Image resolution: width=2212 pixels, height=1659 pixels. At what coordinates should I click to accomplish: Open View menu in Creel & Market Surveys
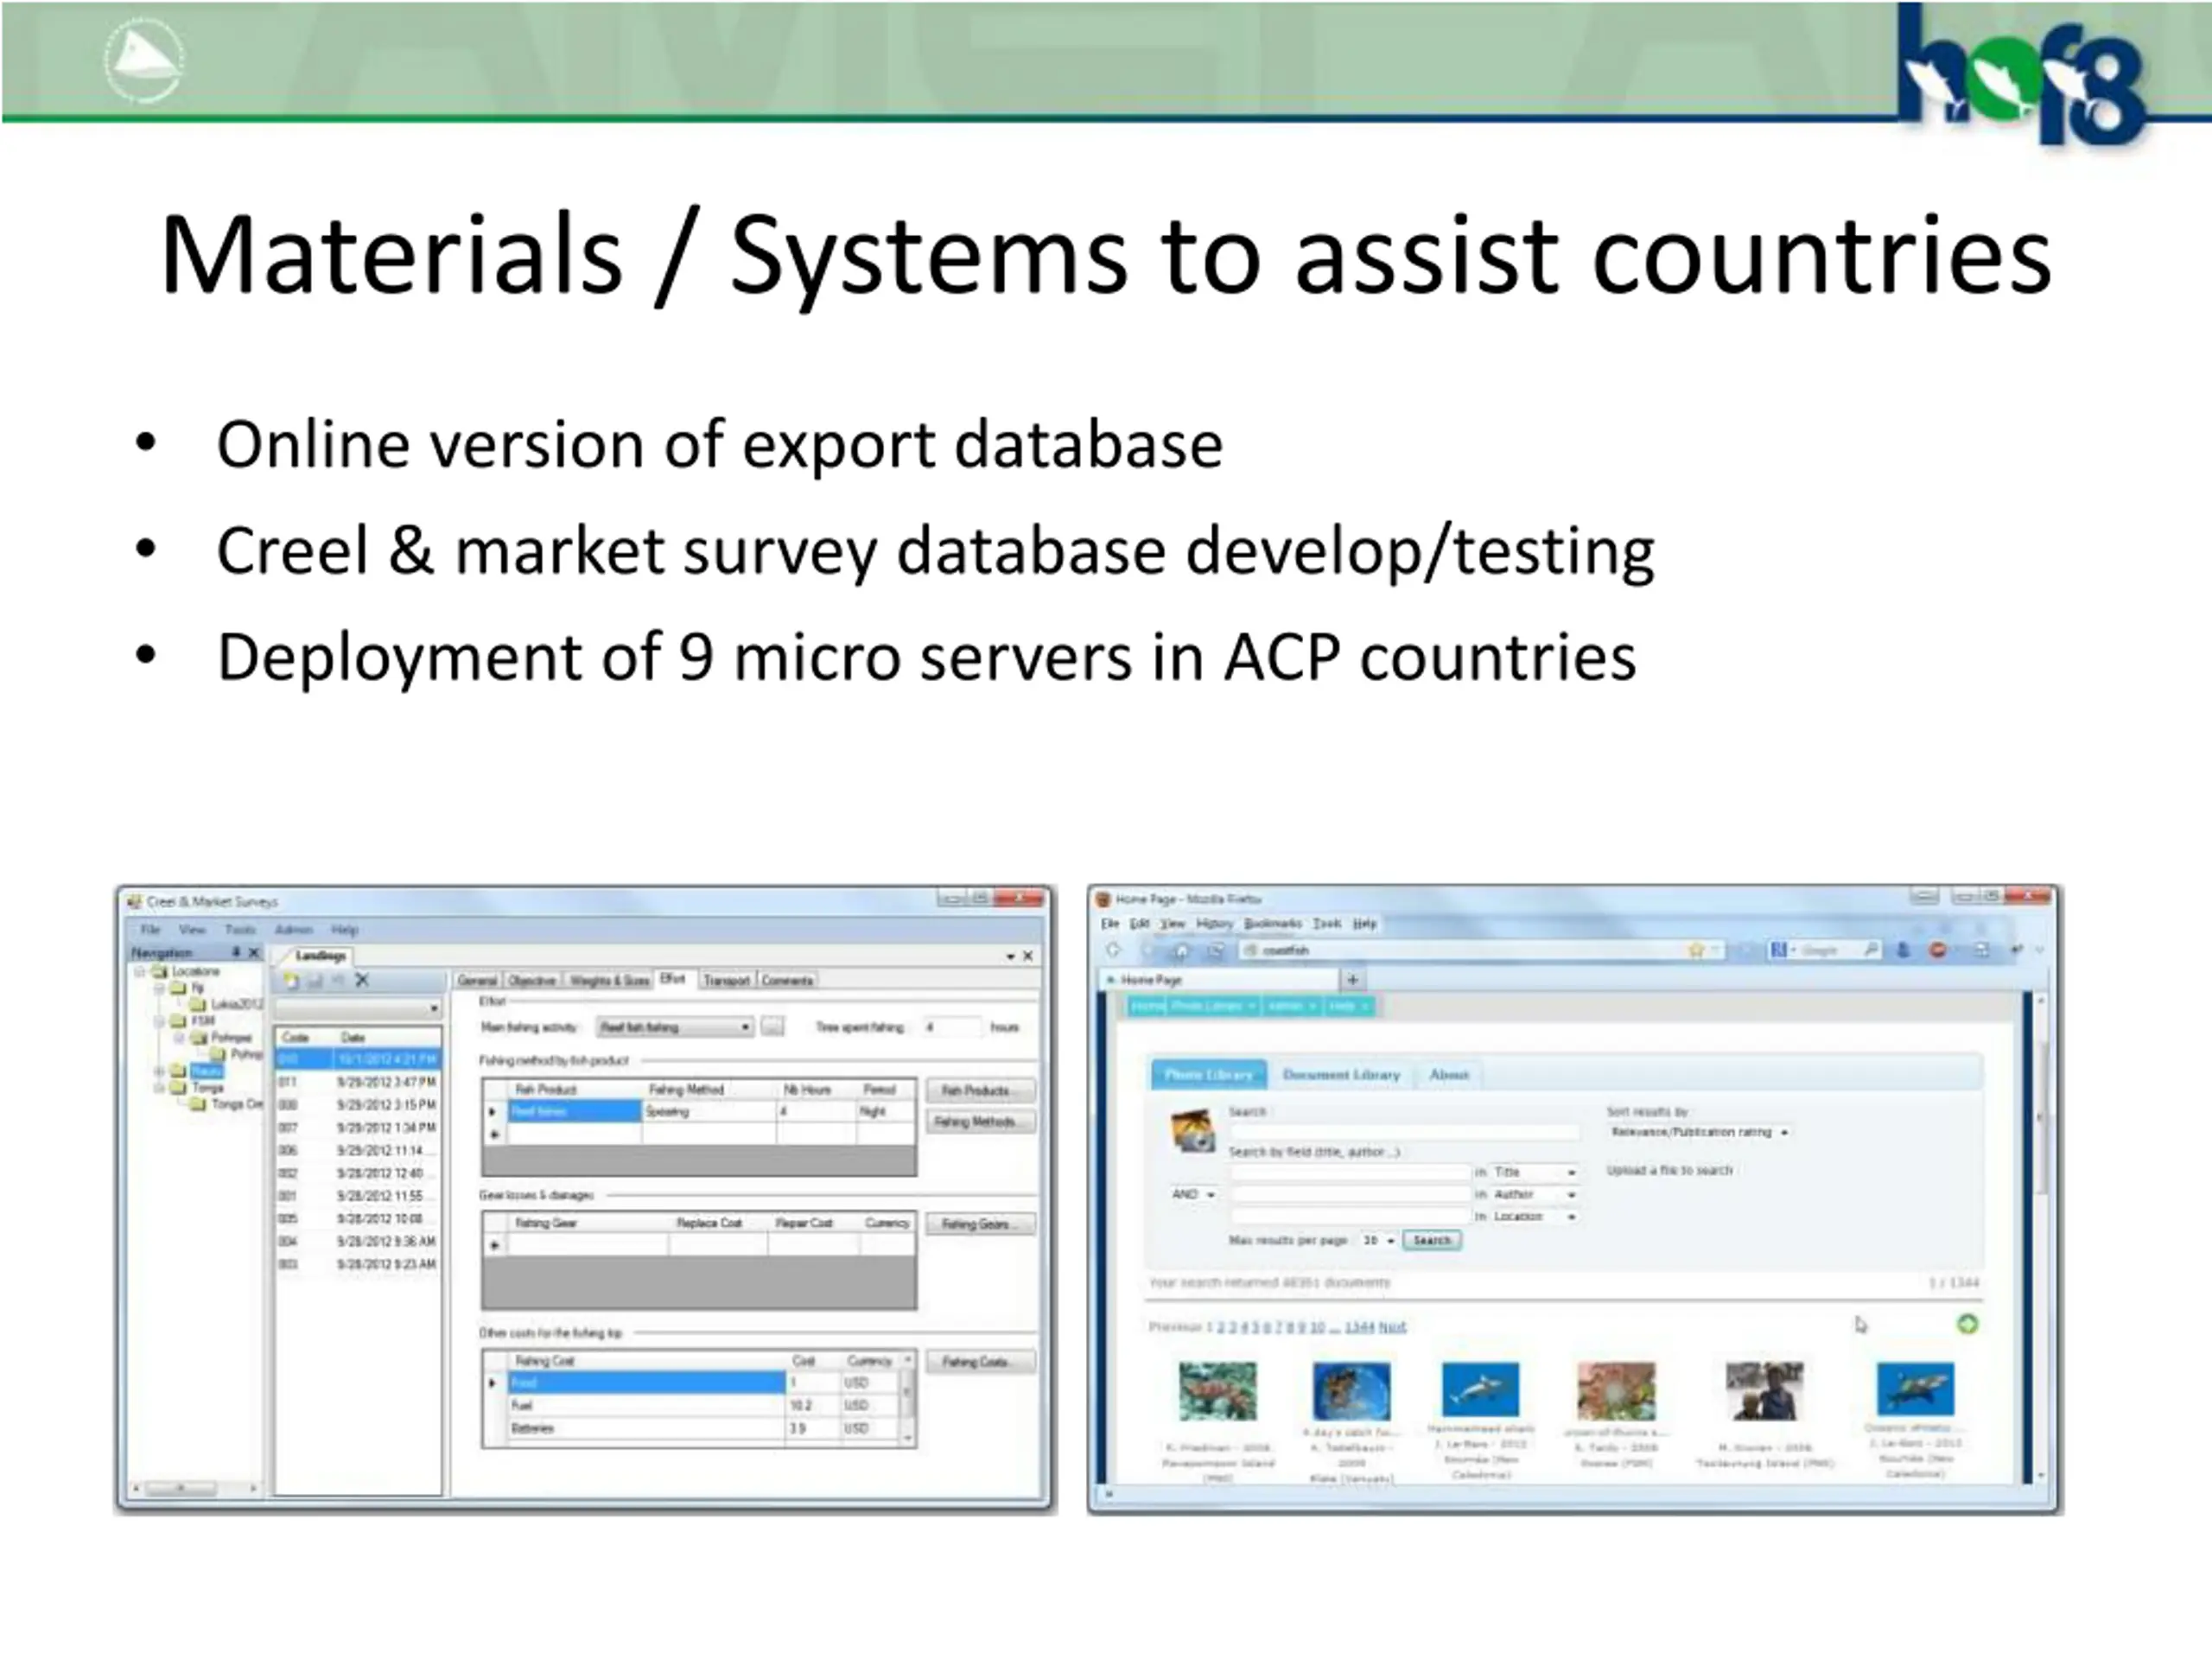(192, 929)
